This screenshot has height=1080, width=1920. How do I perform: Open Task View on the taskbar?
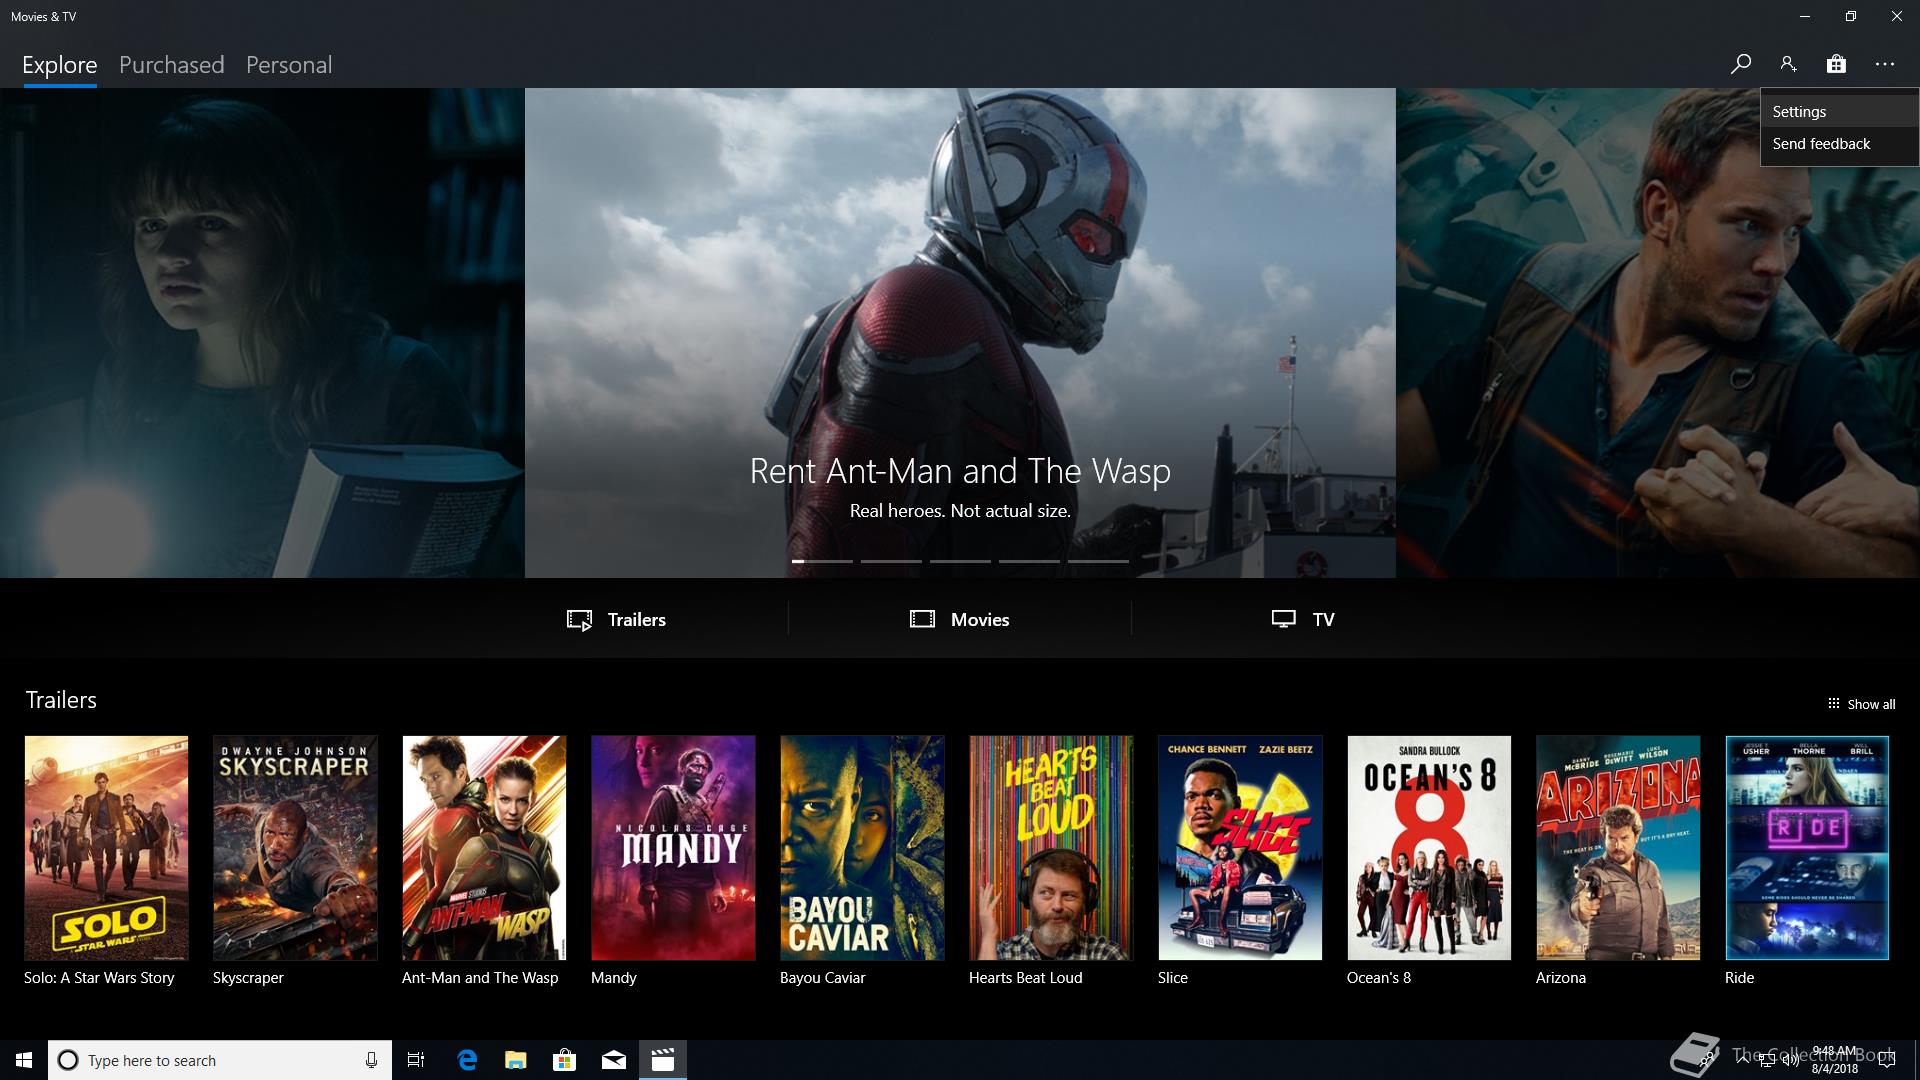[416, 1060]
